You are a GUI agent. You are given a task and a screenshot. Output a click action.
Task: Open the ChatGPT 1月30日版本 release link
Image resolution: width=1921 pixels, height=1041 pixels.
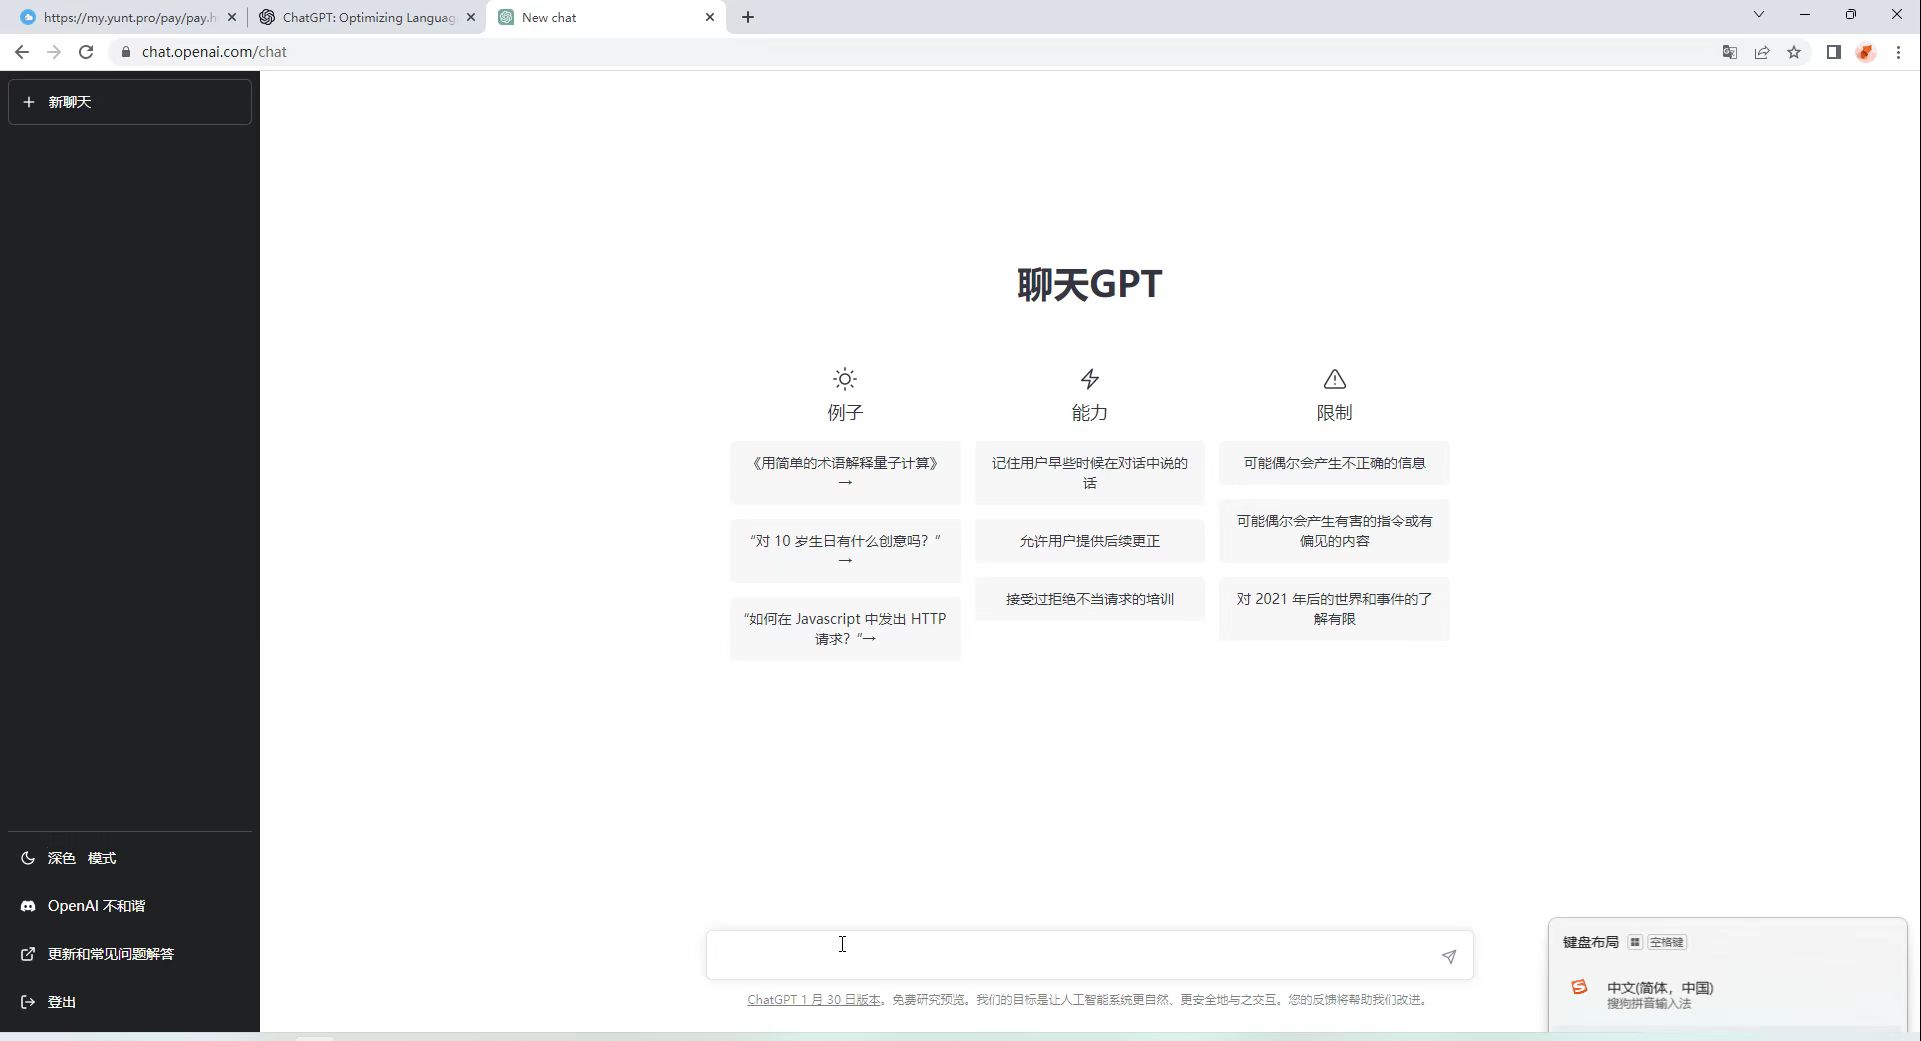pyautogui.click(x=814, y=1000)
